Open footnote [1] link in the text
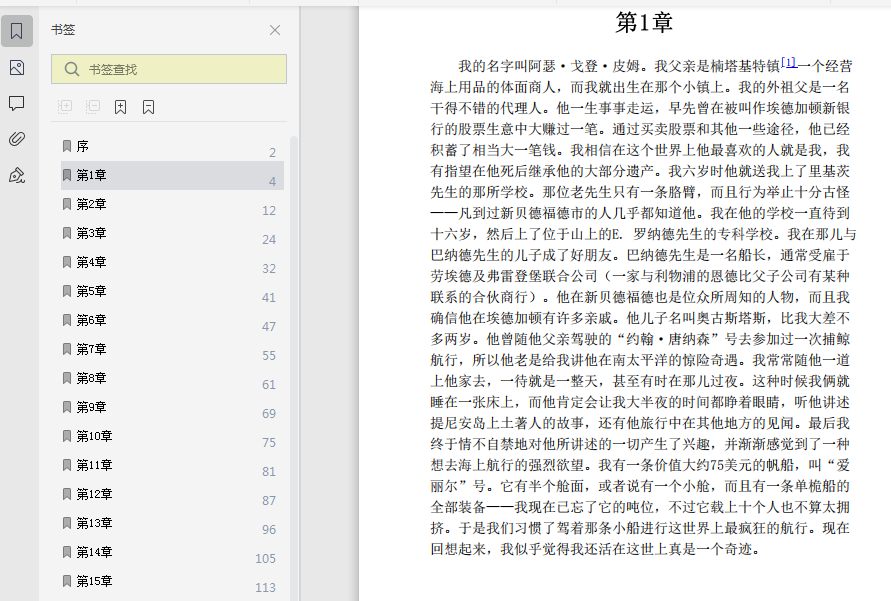Viewport: 891px width, 601px height. click(x=788, y=62)
